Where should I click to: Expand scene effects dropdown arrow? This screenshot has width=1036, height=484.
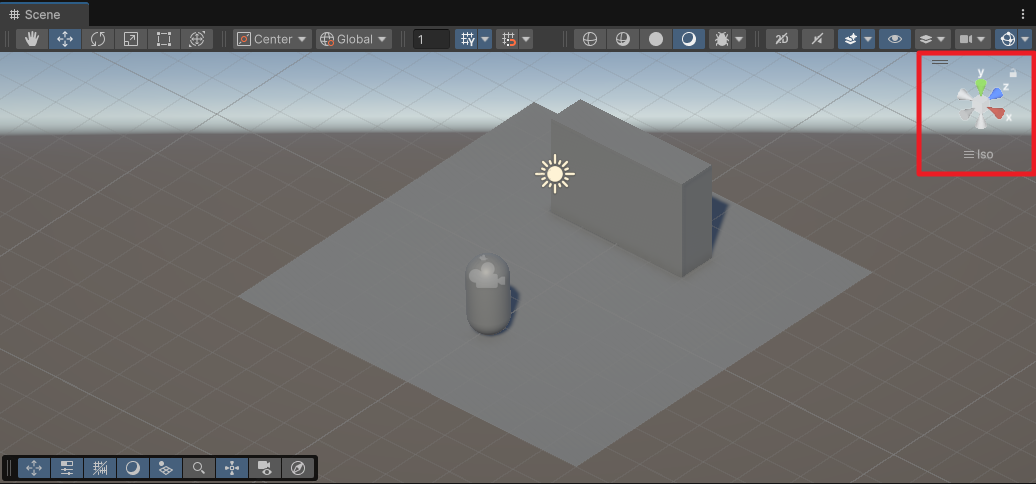[x=868, y=39]
